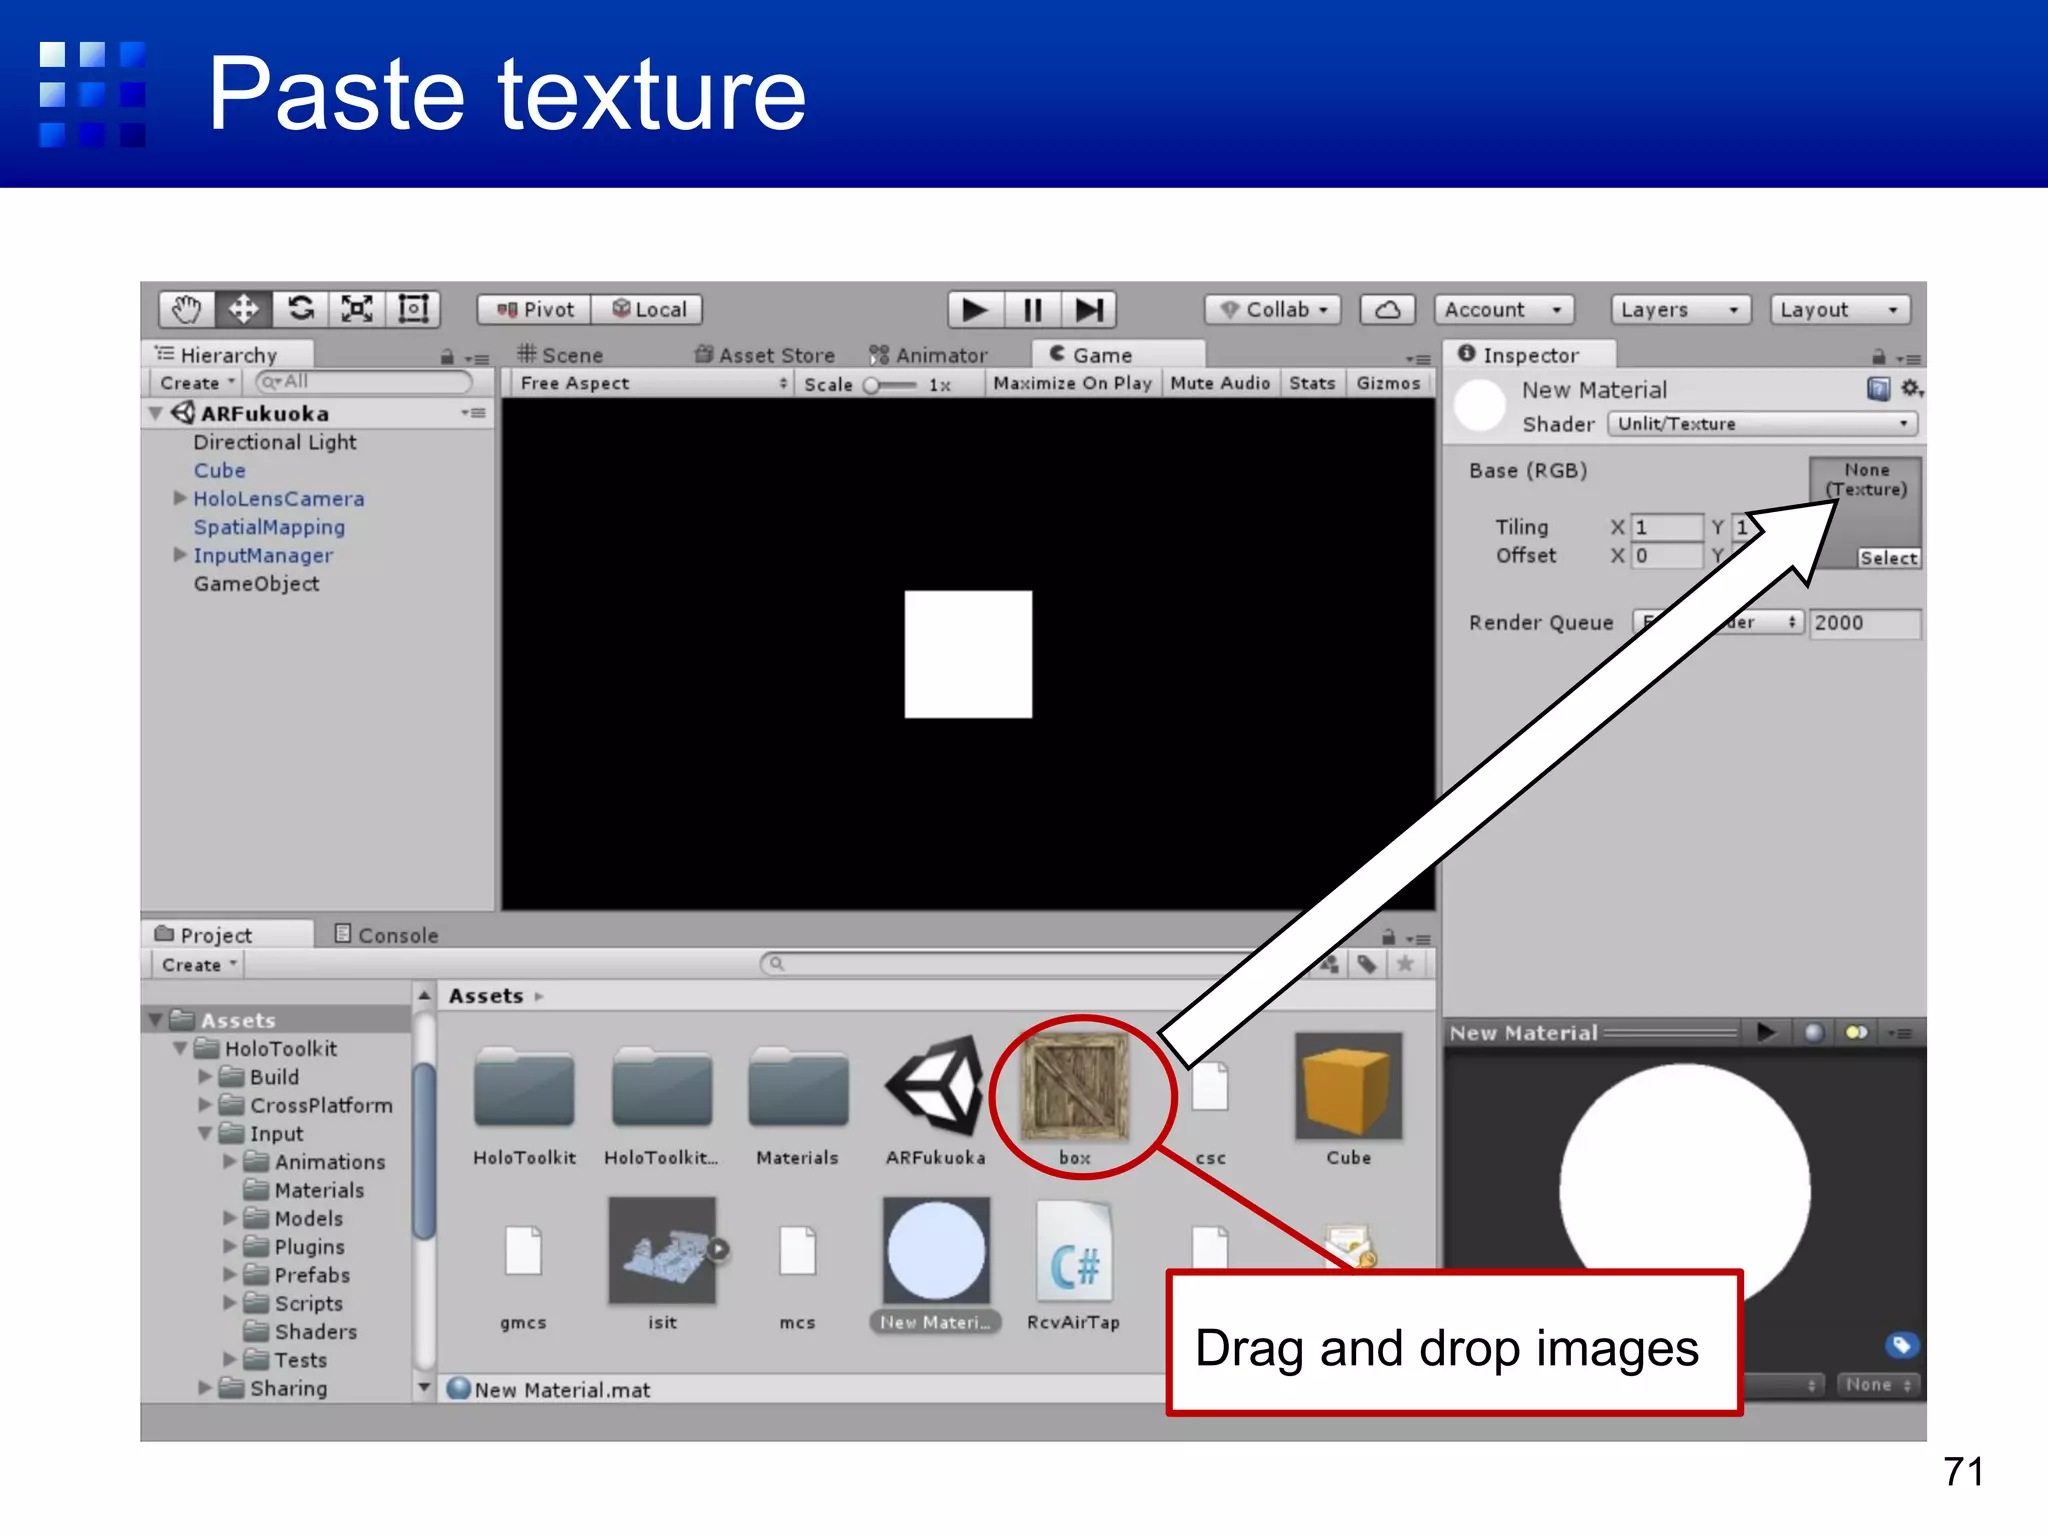The height and width of the screenshot is (1536, 2048).
Task: Click the search by label icon
Action: click(1367, 964)
